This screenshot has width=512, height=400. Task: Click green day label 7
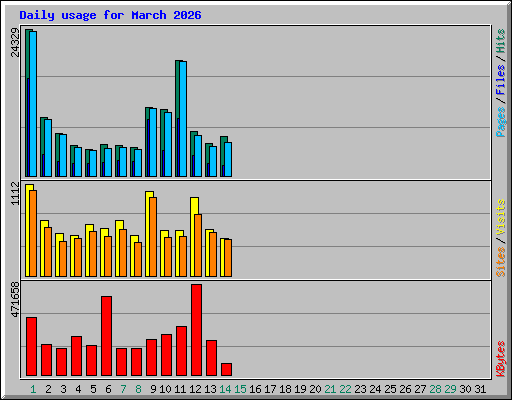pyautogui.click(x=123, y=389)
